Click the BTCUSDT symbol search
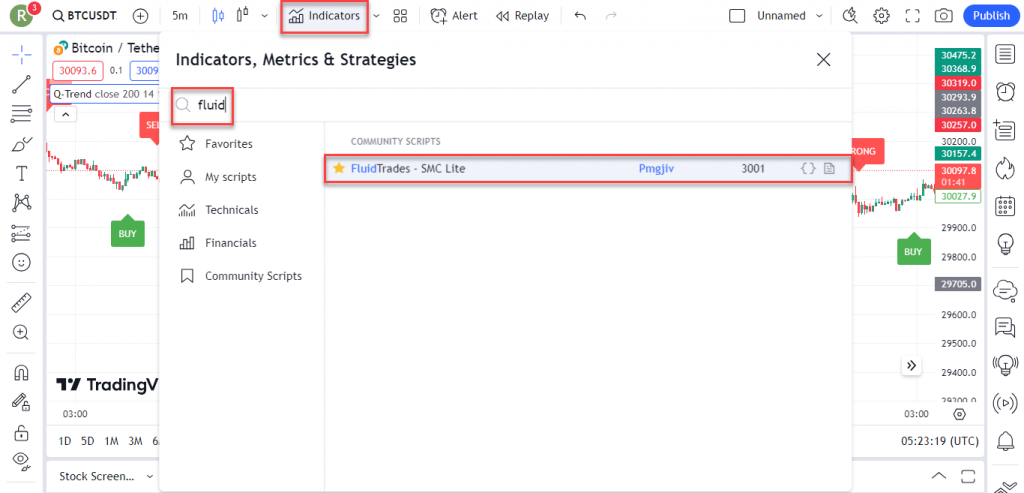This screenshot has height=493, width=1024. (x=87, y=16)
